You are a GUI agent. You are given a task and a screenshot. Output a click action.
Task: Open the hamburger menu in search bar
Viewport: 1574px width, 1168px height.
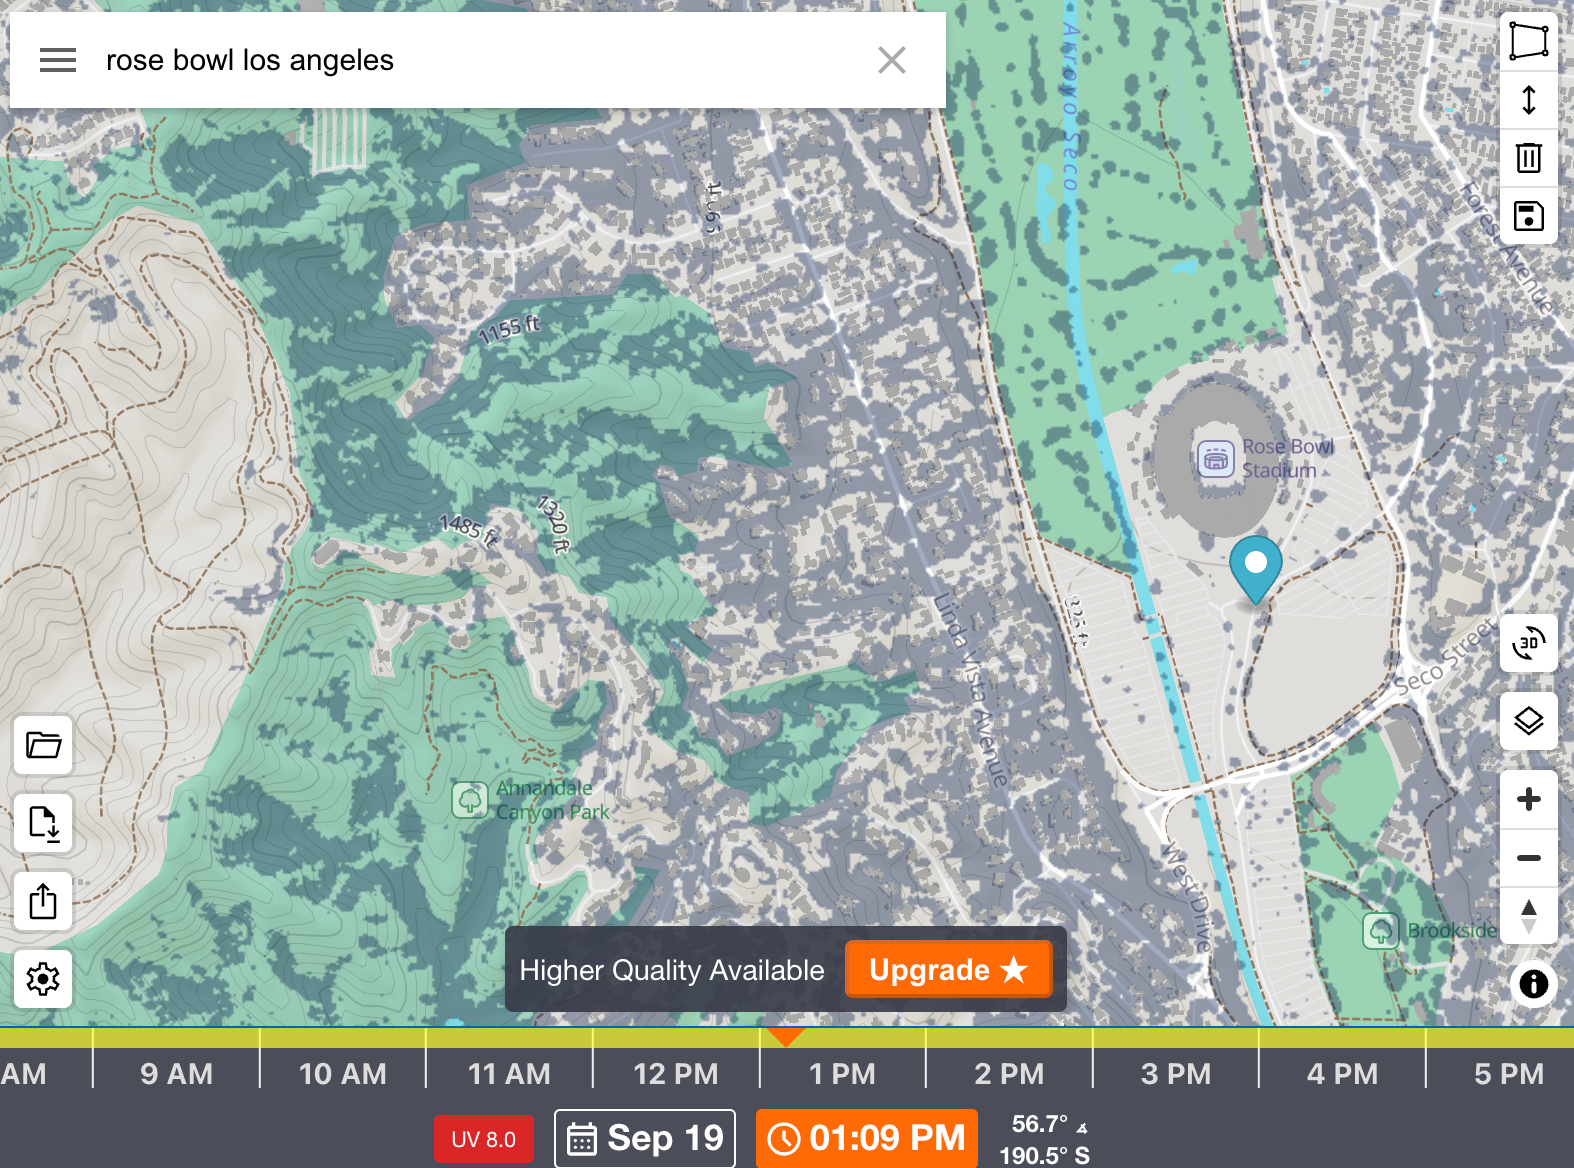click(x=58, y=61)
